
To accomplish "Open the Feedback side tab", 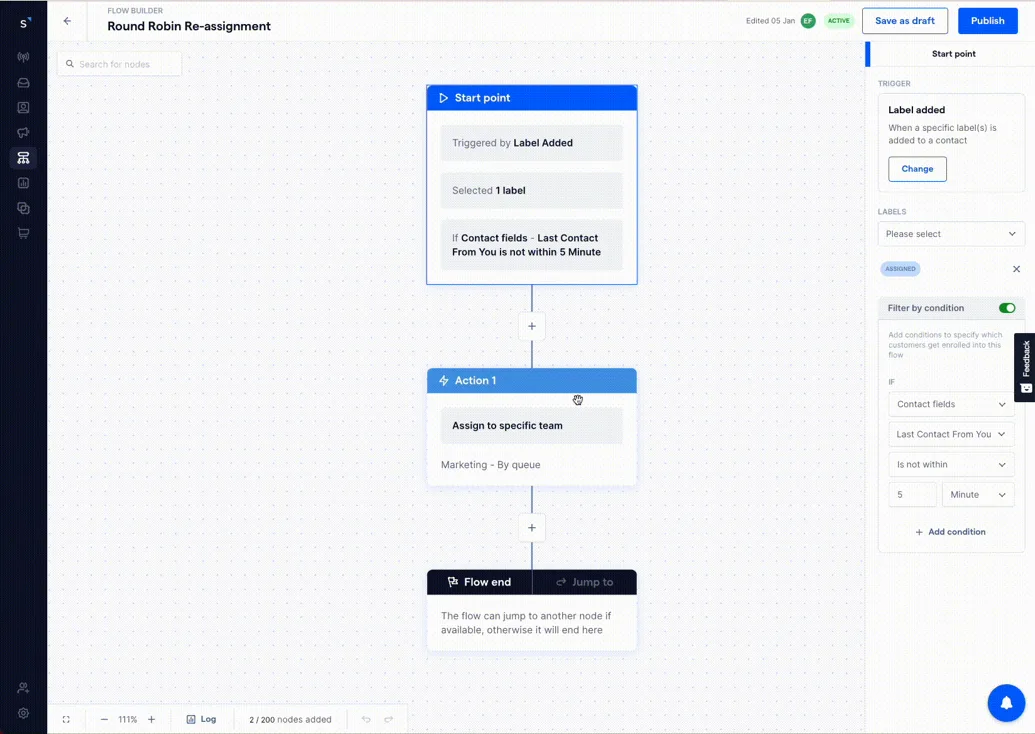I will (x=1026, y=367).
